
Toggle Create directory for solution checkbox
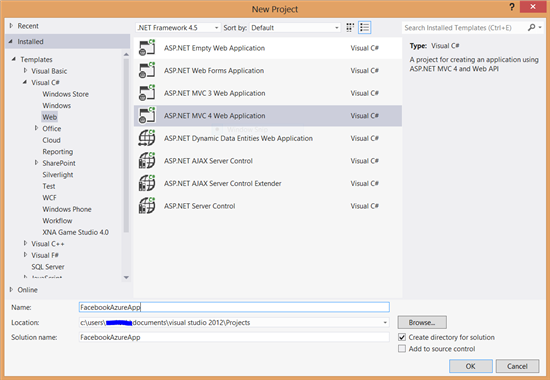click(x=402, y=337)
